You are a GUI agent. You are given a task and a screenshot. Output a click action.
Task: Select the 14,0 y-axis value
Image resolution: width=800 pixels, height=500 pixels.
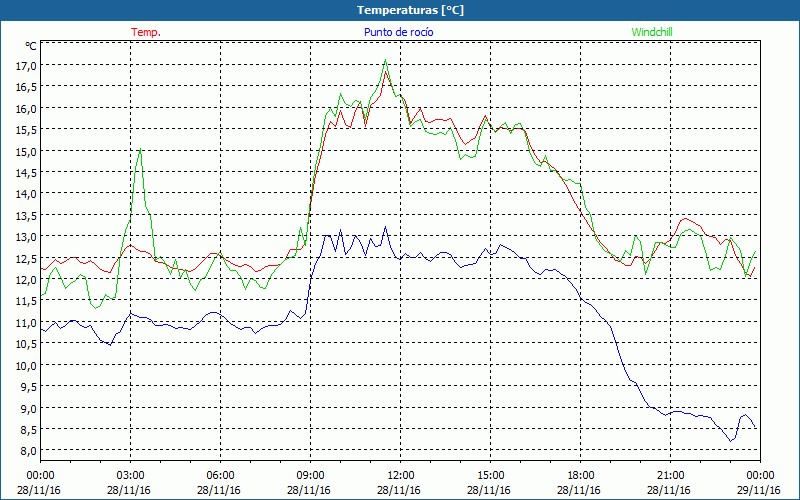[x=27, y=193]
